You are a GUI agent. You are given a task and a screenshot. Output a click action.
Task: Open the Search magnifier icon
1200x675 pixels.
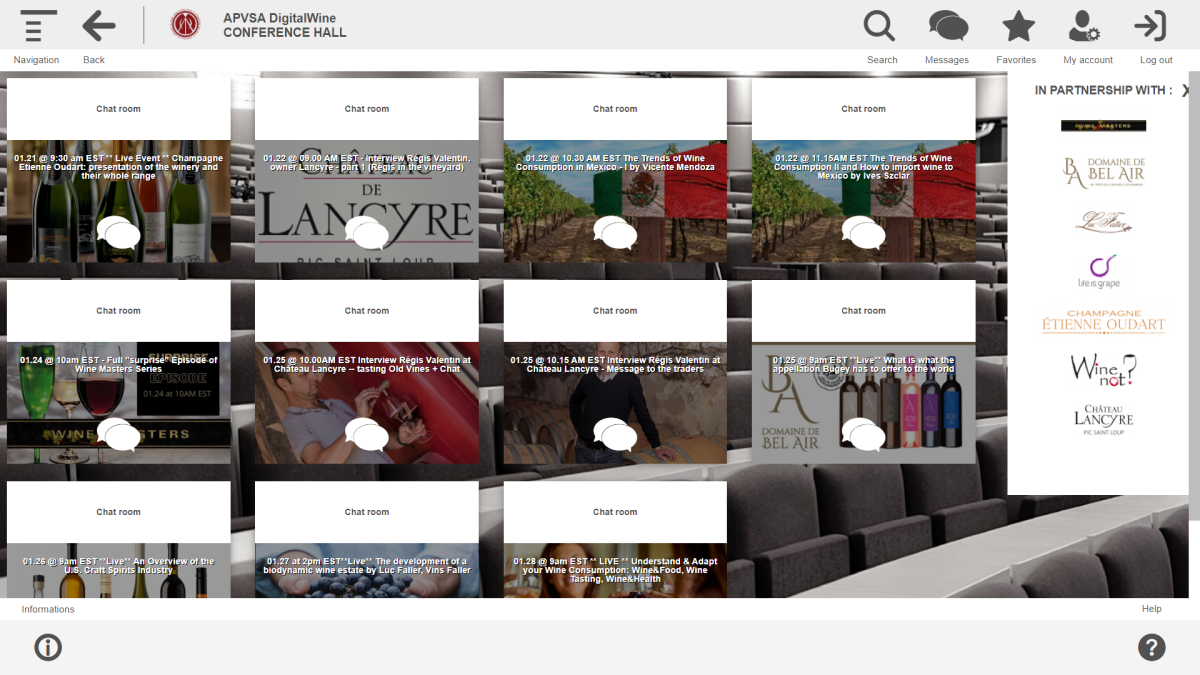click(880, 26)
